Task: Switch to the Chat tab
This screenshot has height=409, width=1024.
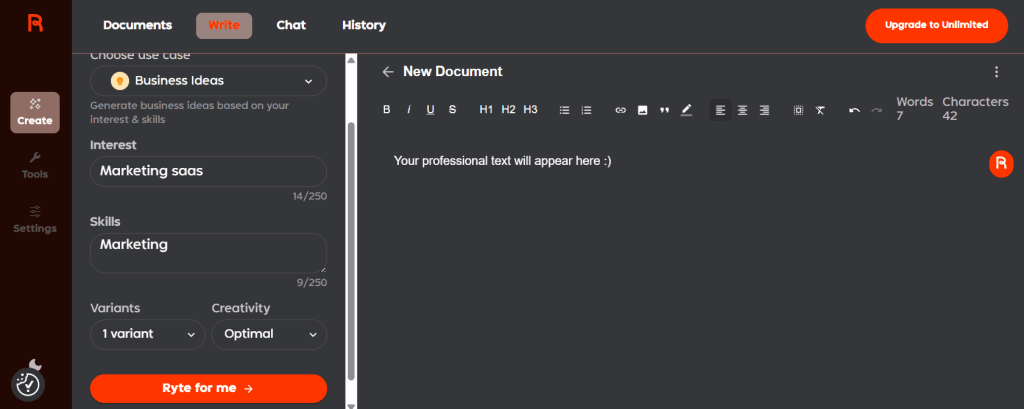Action: coord(291,25)
